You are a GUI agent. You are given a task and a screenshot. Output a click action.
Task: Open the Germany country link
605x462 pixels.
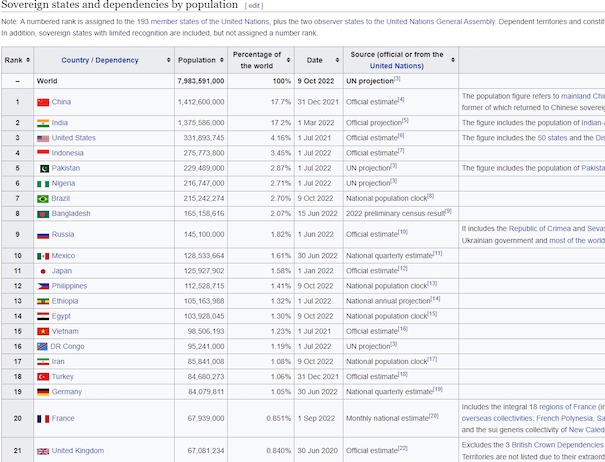[x=67, y=392]
